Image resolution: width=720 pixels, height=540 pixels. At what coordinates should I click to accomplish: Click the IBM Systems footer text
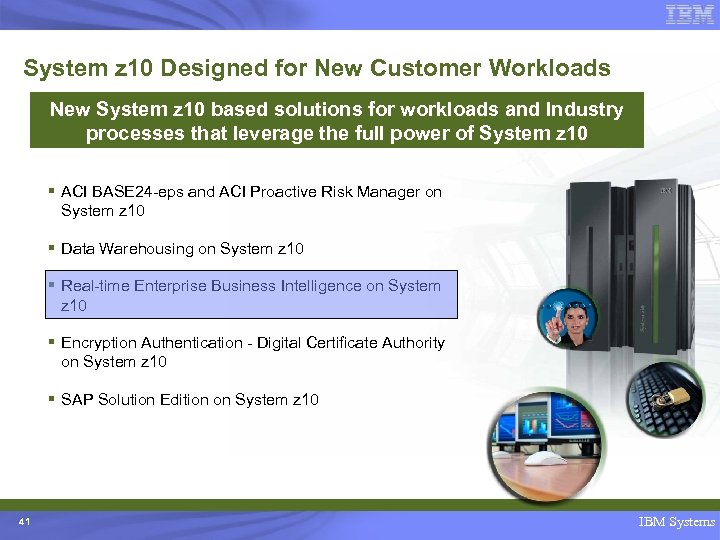coord(677,522)
